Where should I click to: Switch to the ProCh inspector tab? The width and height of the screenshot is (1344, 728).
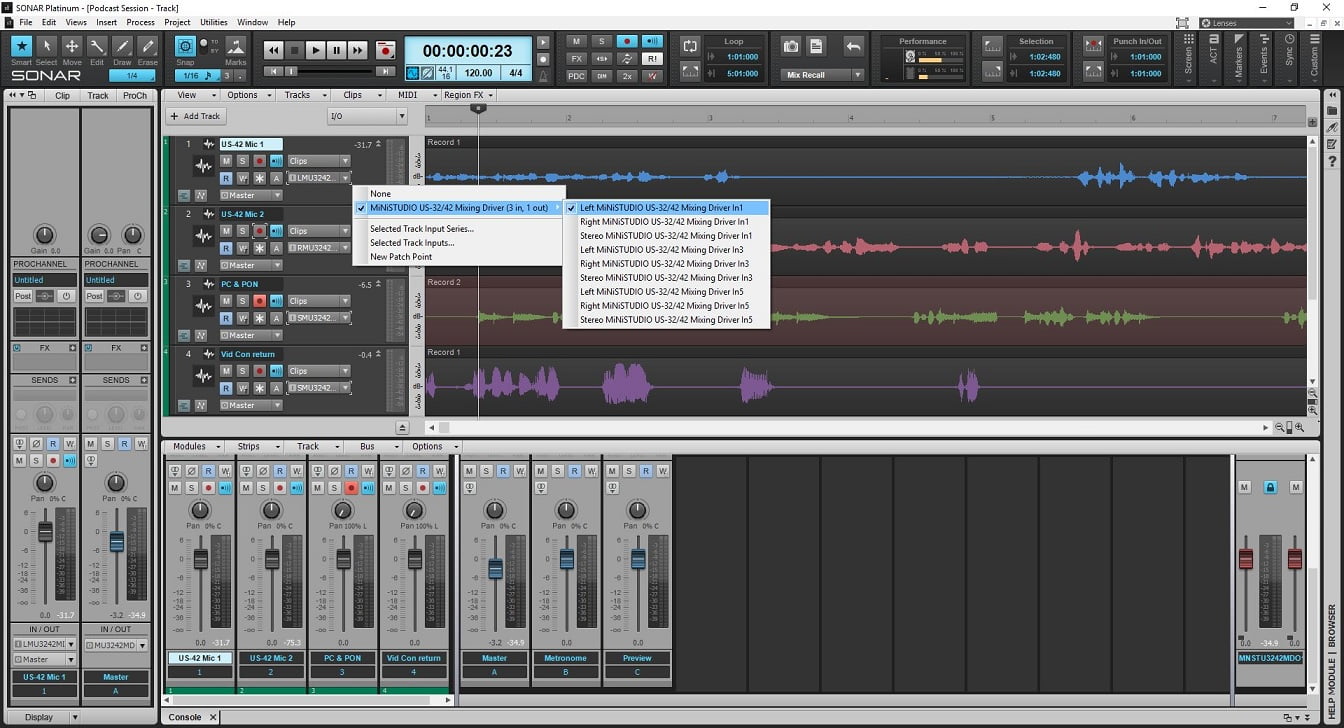tap(135, 96)
